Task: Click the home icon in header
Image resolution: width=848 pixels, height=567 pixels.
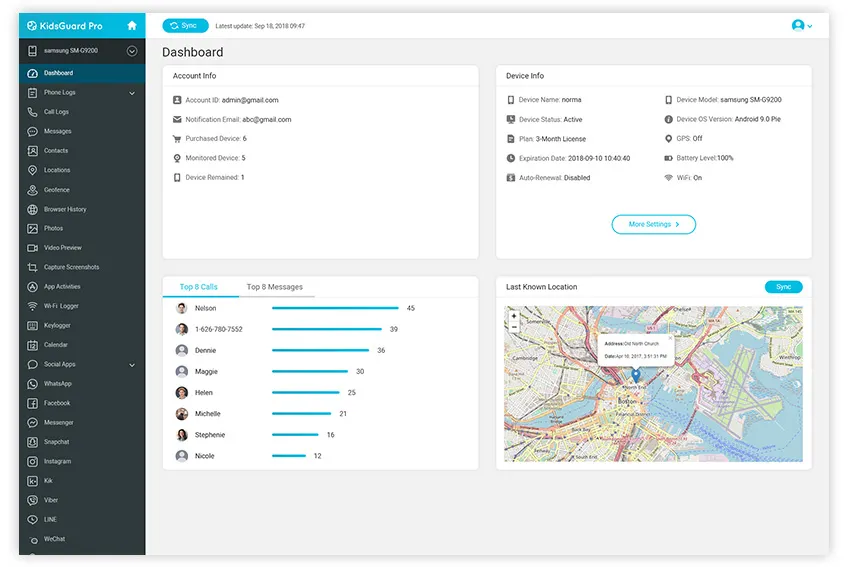Action: point(131,26)
